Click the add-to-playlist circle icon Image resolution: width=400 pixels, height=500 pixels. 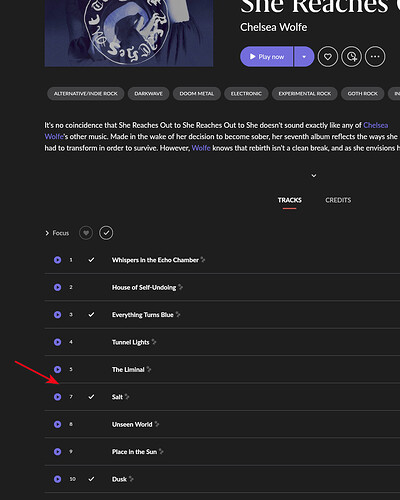click(352, 57)
